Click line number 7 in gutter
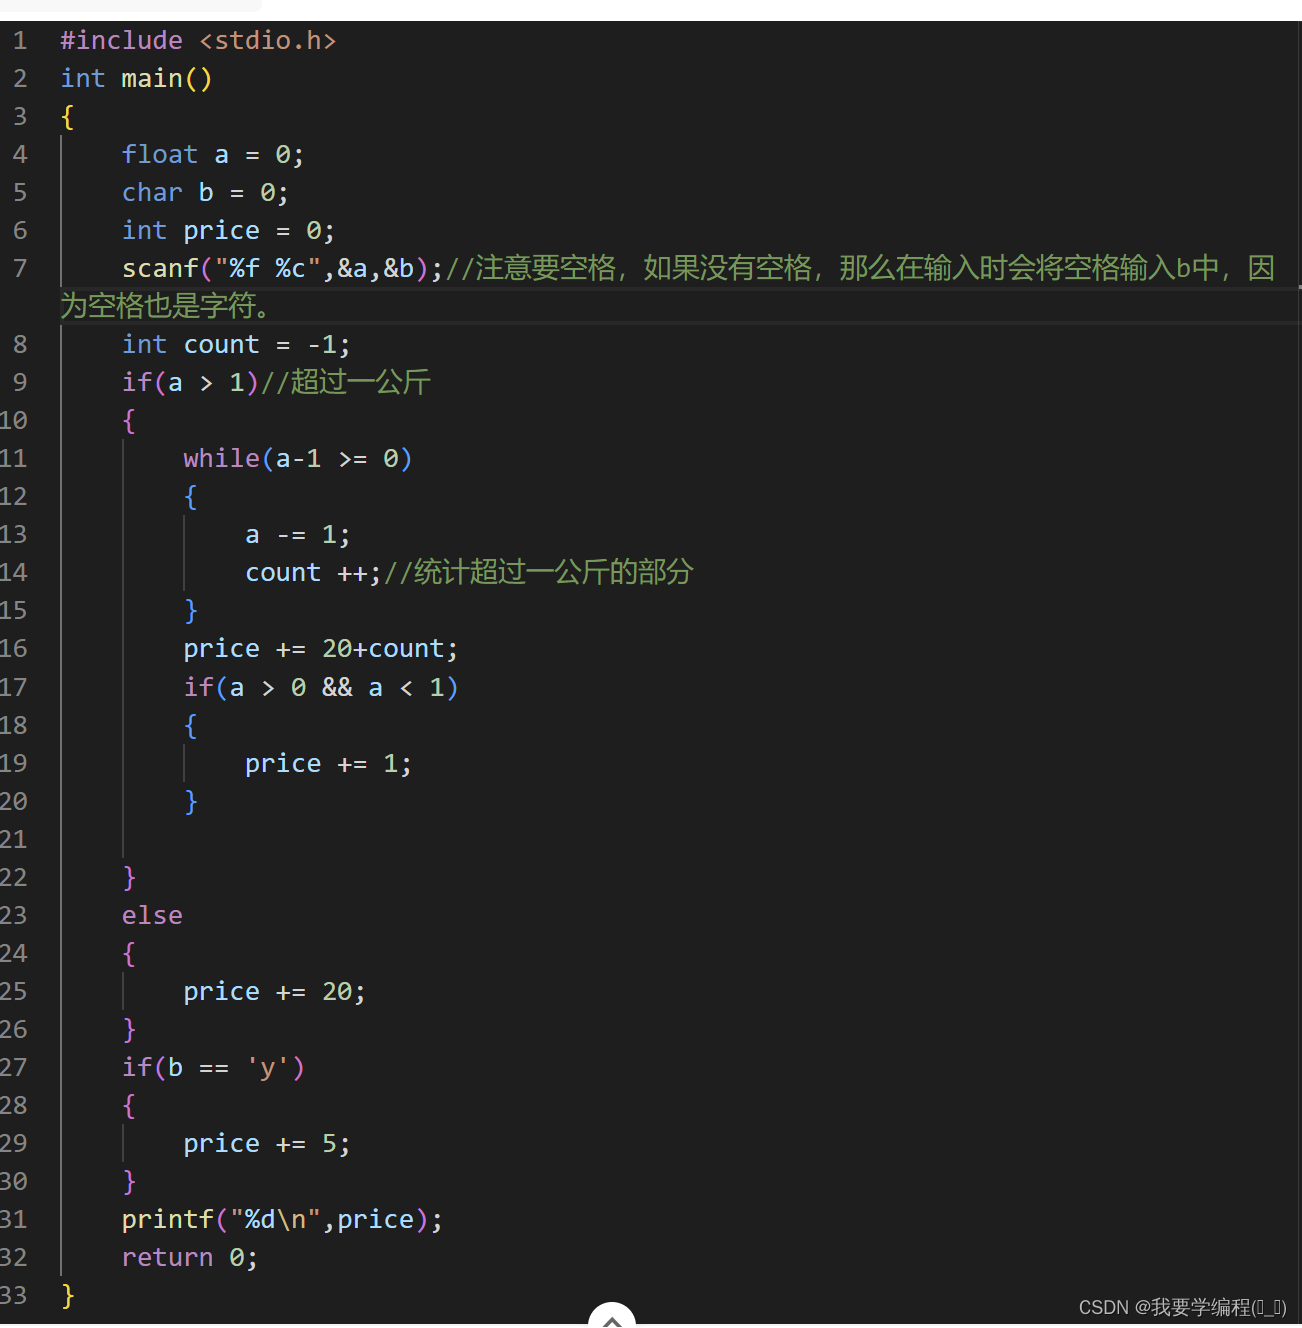Viewport: 1302px width, 1328px height. click(x=20, y=269)
